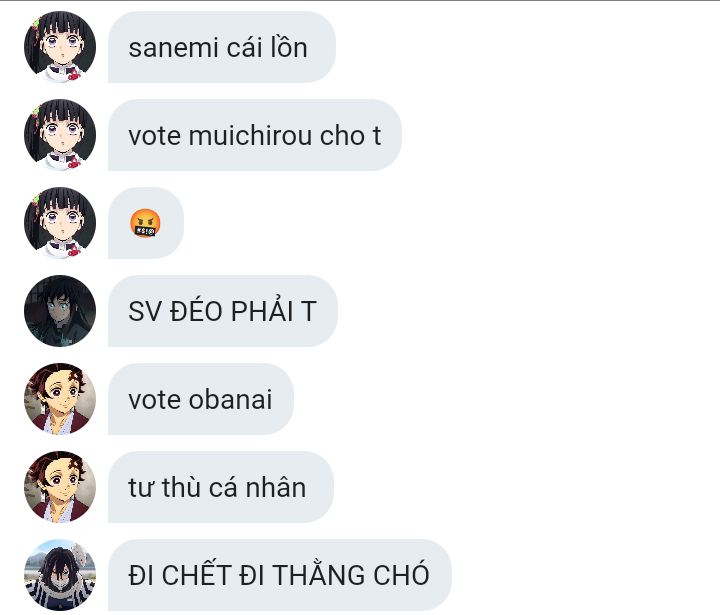Open dark-haired avatar beside the "SV" caps message
Image resolution: width=720 pixels, height=615 pixels.
pyautogui.click(x=60, y=311)
